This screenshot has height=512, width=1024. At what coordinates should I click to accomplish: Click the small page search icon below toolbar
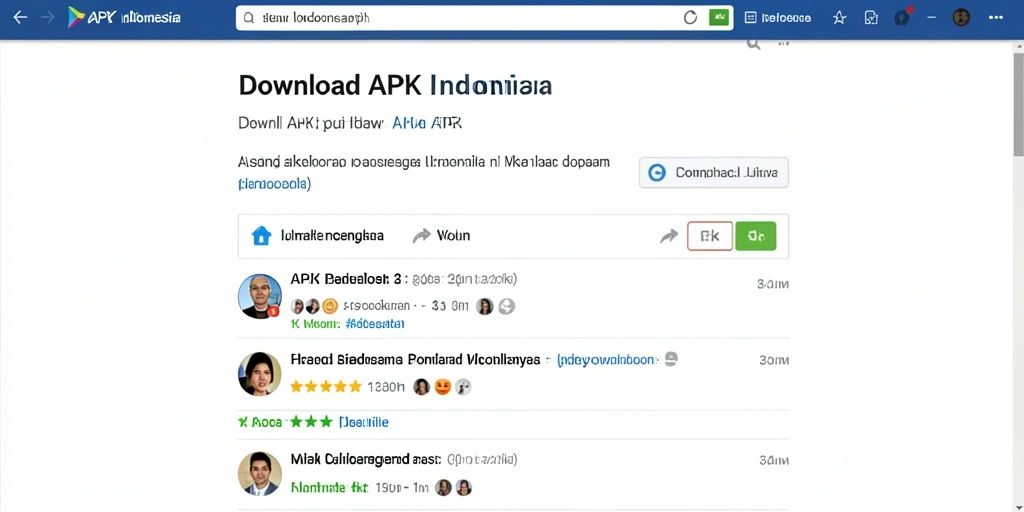[754, 44]
